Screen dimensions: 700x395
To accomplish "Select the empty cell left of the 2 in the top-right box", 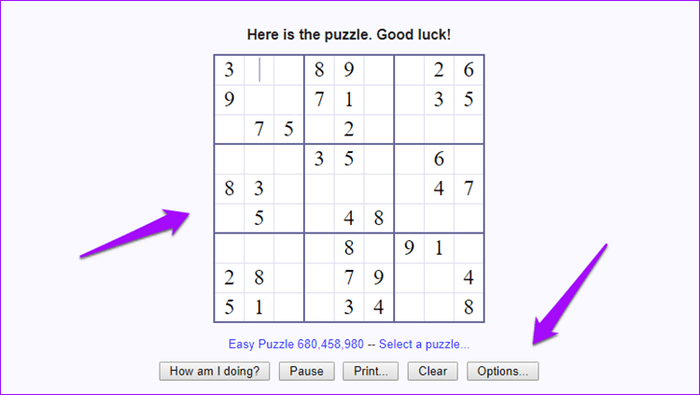I will (x=409, y=70).
